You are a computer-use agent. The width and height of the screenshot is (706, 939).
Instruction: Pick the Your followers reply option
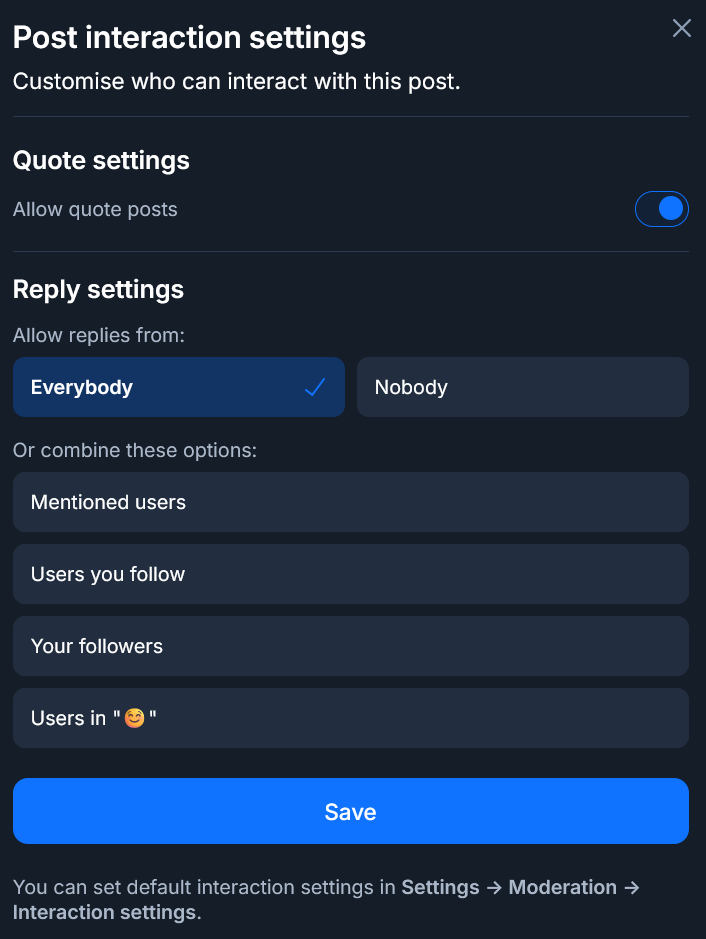point(350,646)
